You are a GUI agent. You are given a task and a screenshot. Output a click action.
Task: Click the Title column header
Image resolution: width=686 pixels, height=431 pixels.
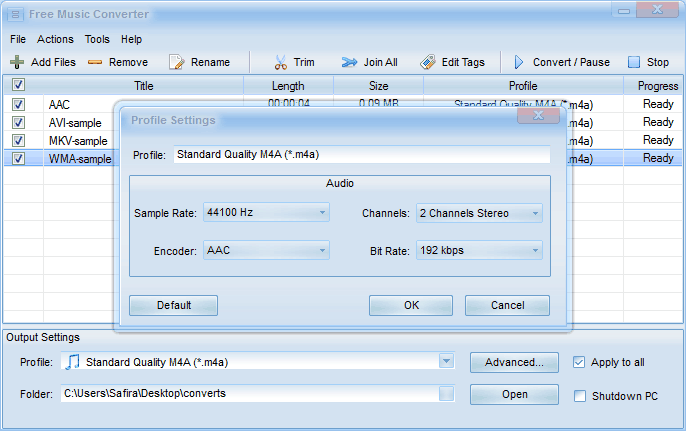coord(144,86)
